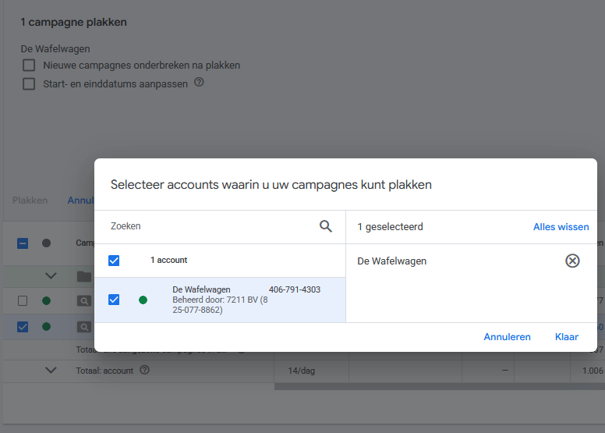
Task: Click search campaign icon in checked row
Action: 84,327
